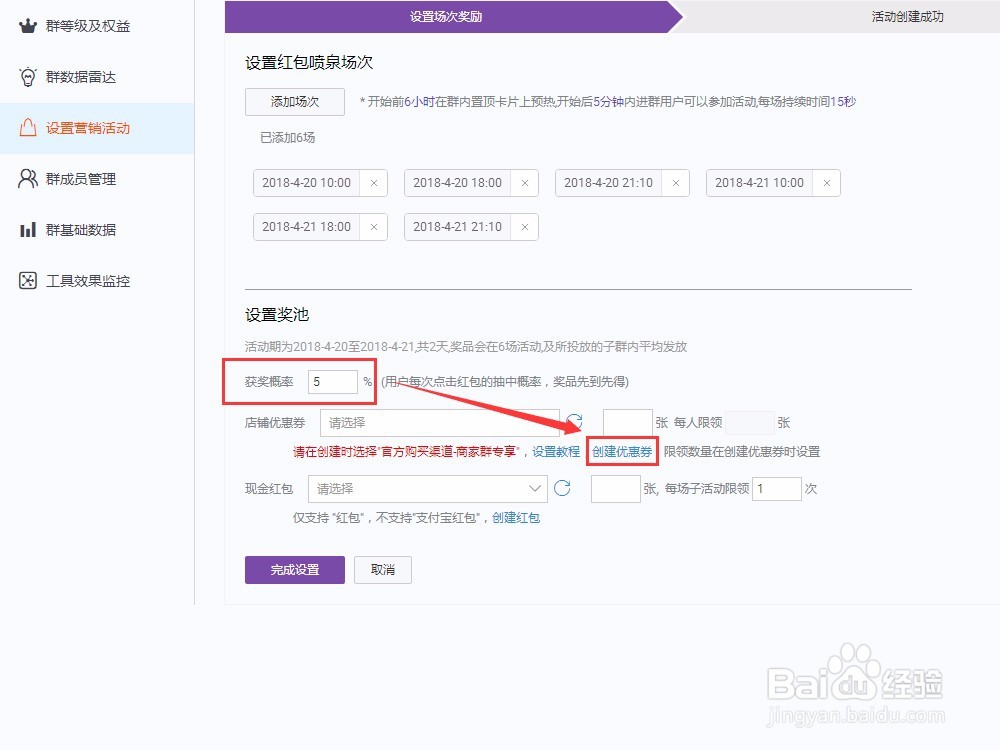Screen dimensions: 1000x750
Task: Click the cash red packet refresh icon
Action: click(x=561, y=489)
